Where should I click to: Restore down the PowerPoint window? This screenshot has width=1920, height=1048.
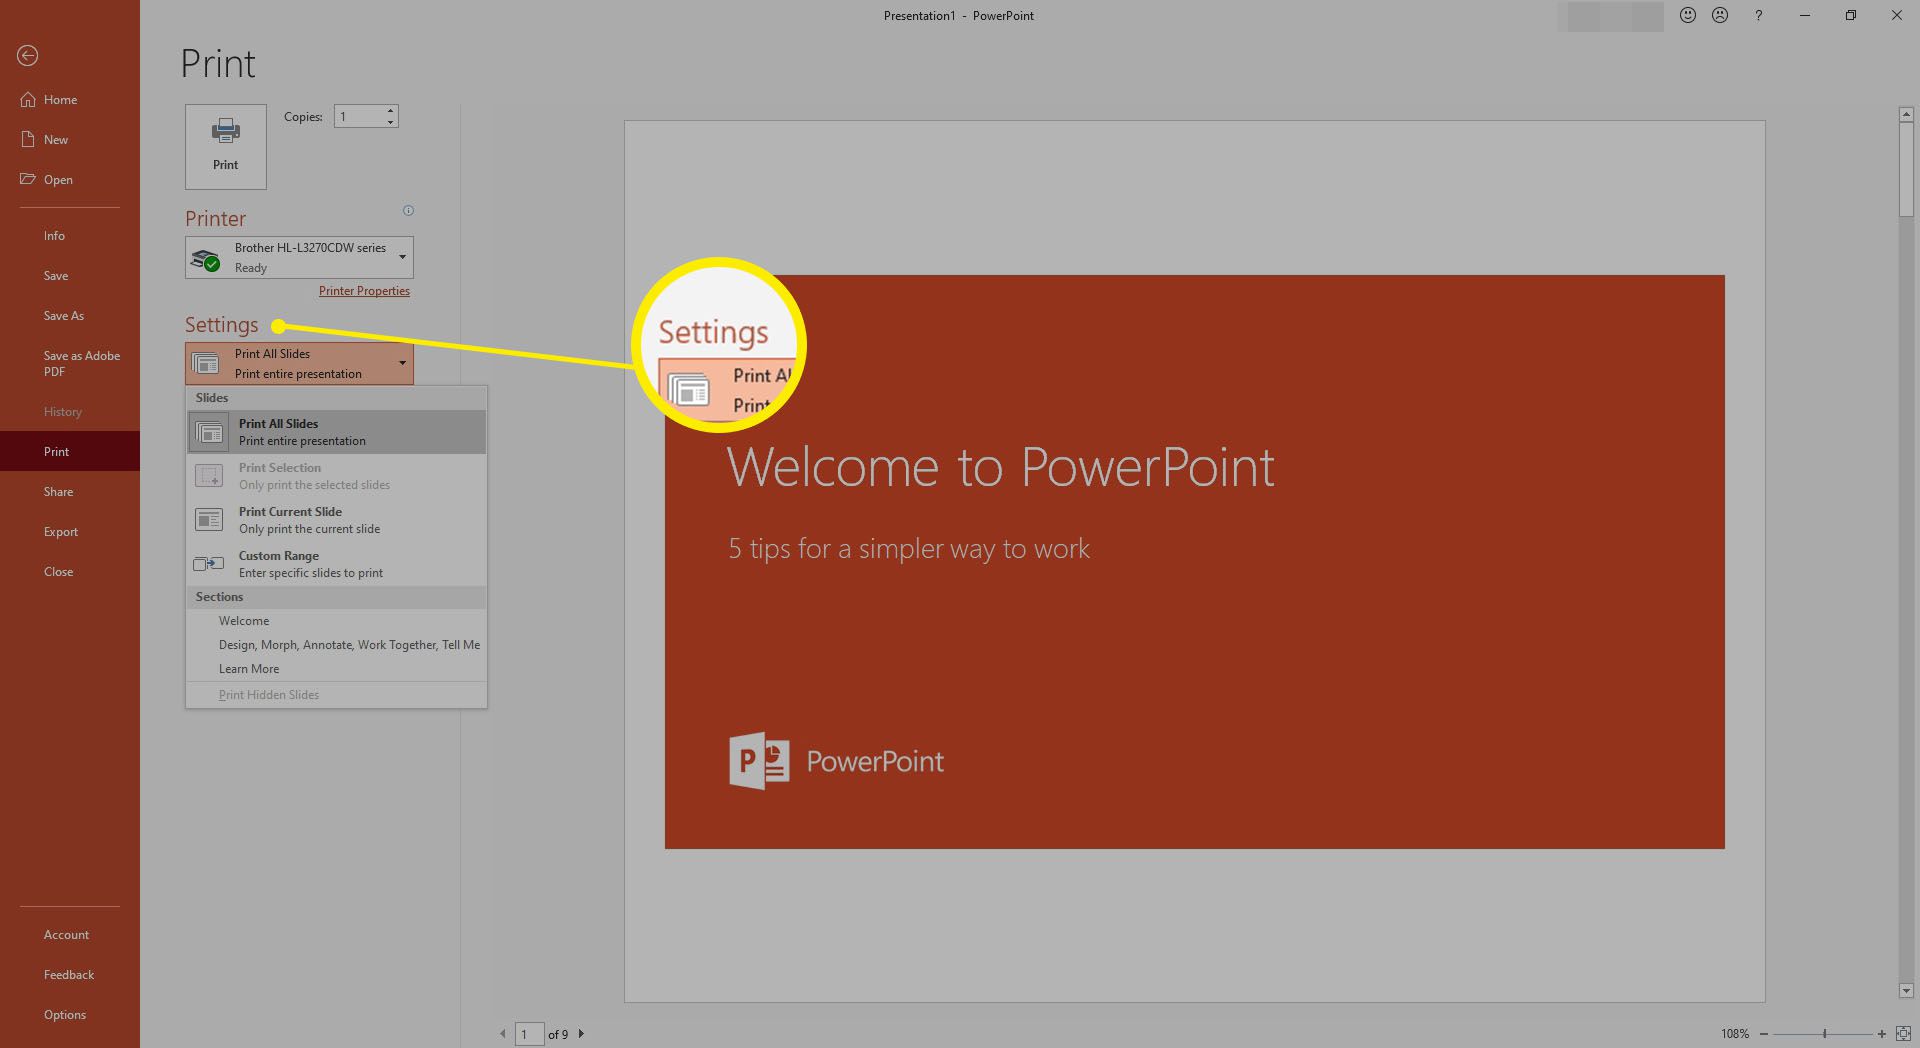pyautogui.click(x=1851, y=15)
